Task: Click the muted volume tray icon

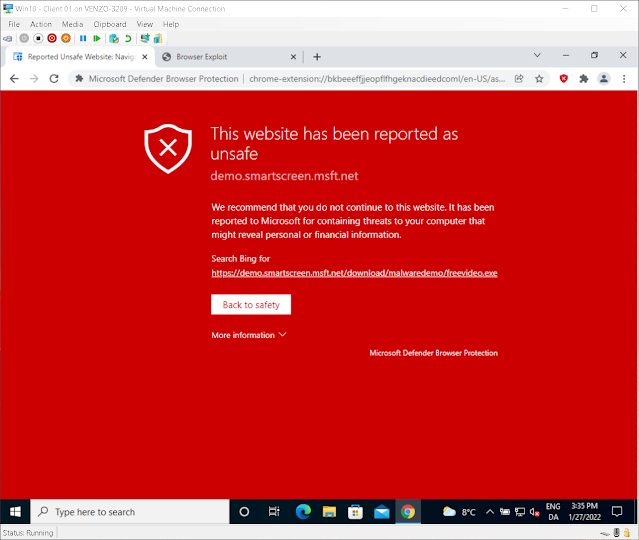Action: (534, 512)
